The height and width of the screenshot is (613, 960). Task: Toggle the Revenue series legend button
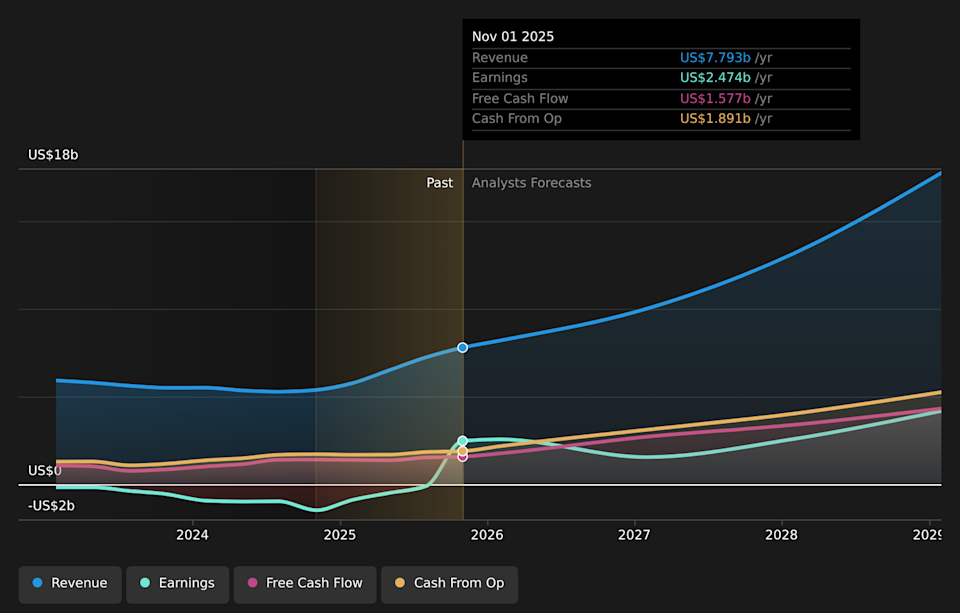[x=70, y=584]
